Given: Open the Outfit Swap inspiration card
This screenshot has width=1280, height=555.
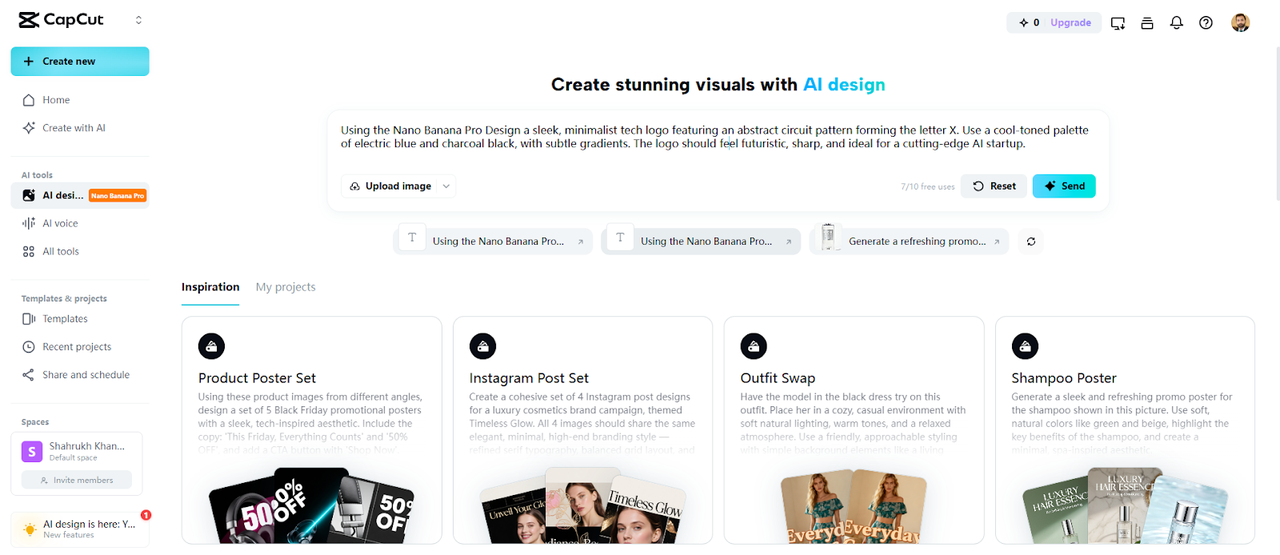Looking at the screenshot, I should coord(853,430).
